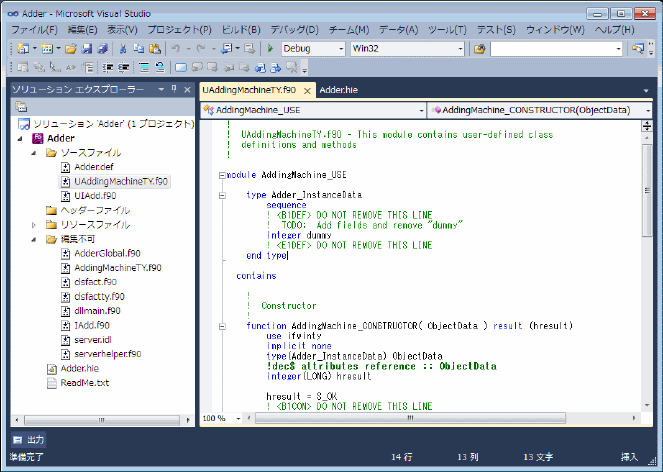Click the 出力 output panel button
663x472 pixels.
[28, 439]
